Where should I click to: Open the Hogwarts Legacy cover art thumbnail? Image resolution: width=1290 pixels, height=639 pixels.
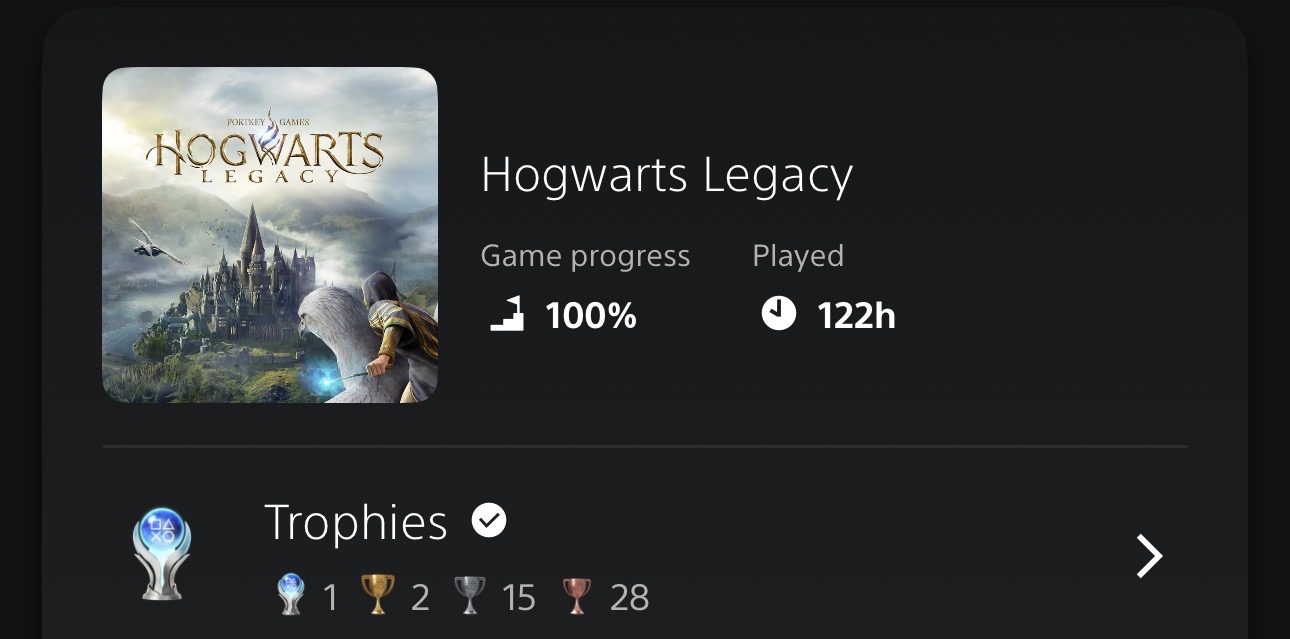pos(270,235)
